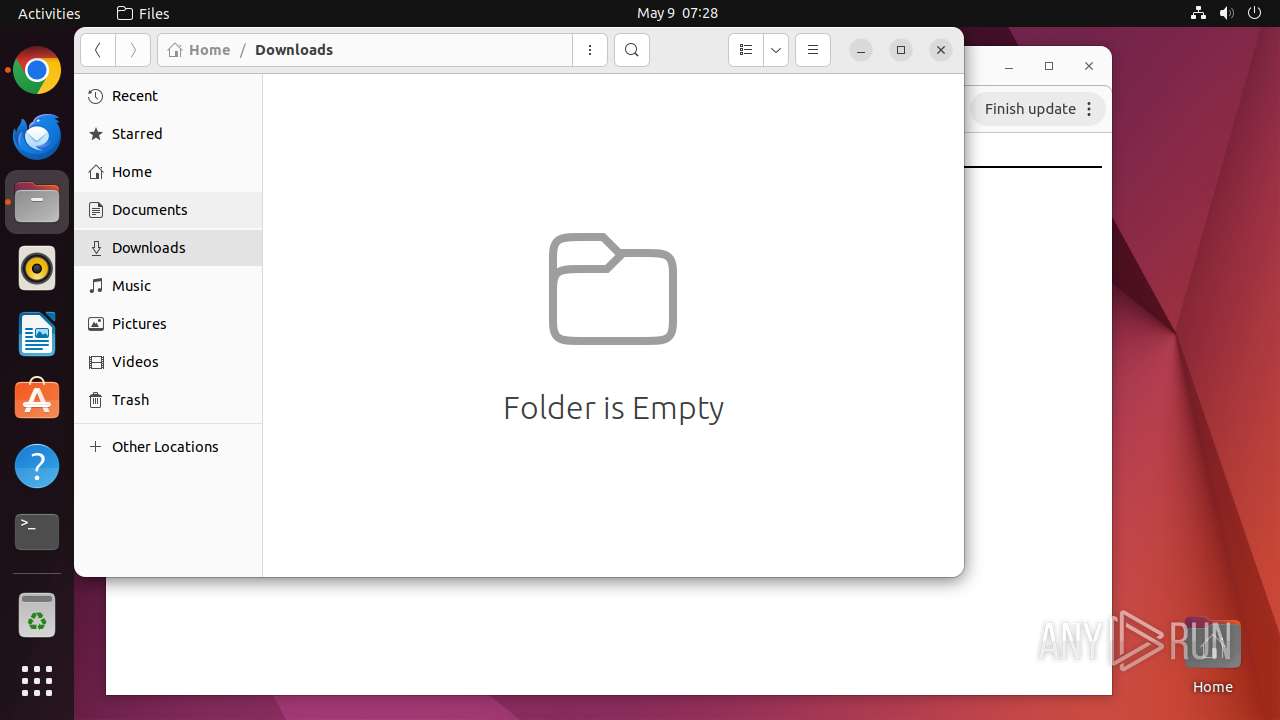Launch Rhythmbox from the dock

click(37, 269)
